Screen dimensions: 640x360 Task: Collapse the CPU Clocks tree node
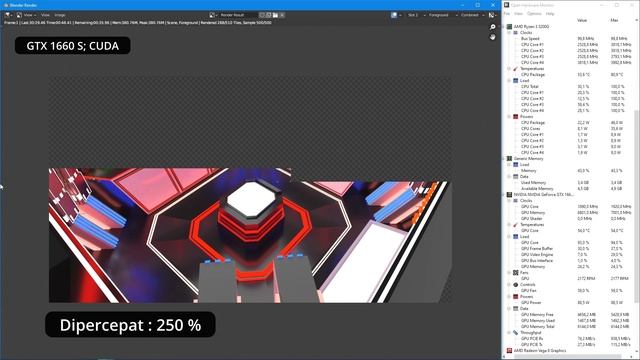(509, 33)
